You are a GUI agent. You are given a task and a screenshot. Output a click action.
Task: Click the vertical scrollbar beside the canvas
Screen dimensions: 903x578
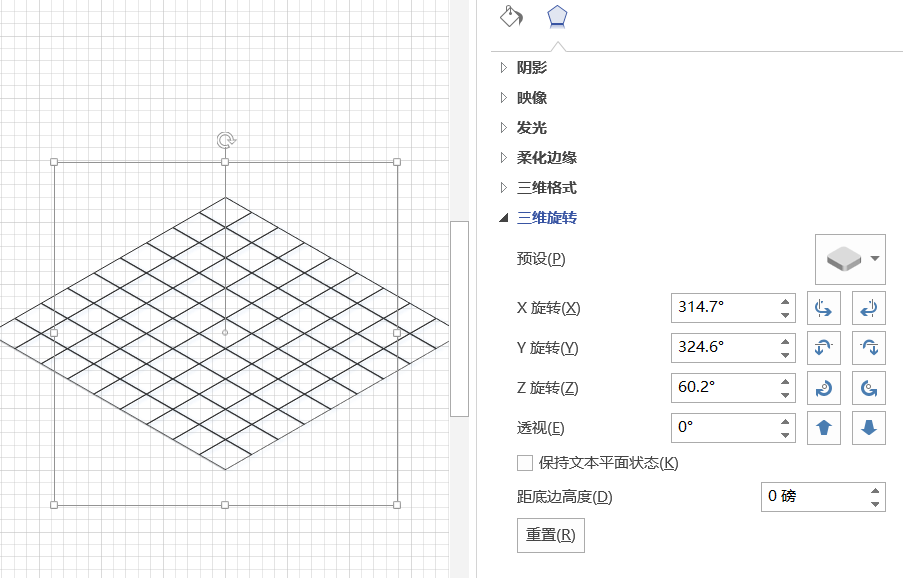[x=459, y=318]
